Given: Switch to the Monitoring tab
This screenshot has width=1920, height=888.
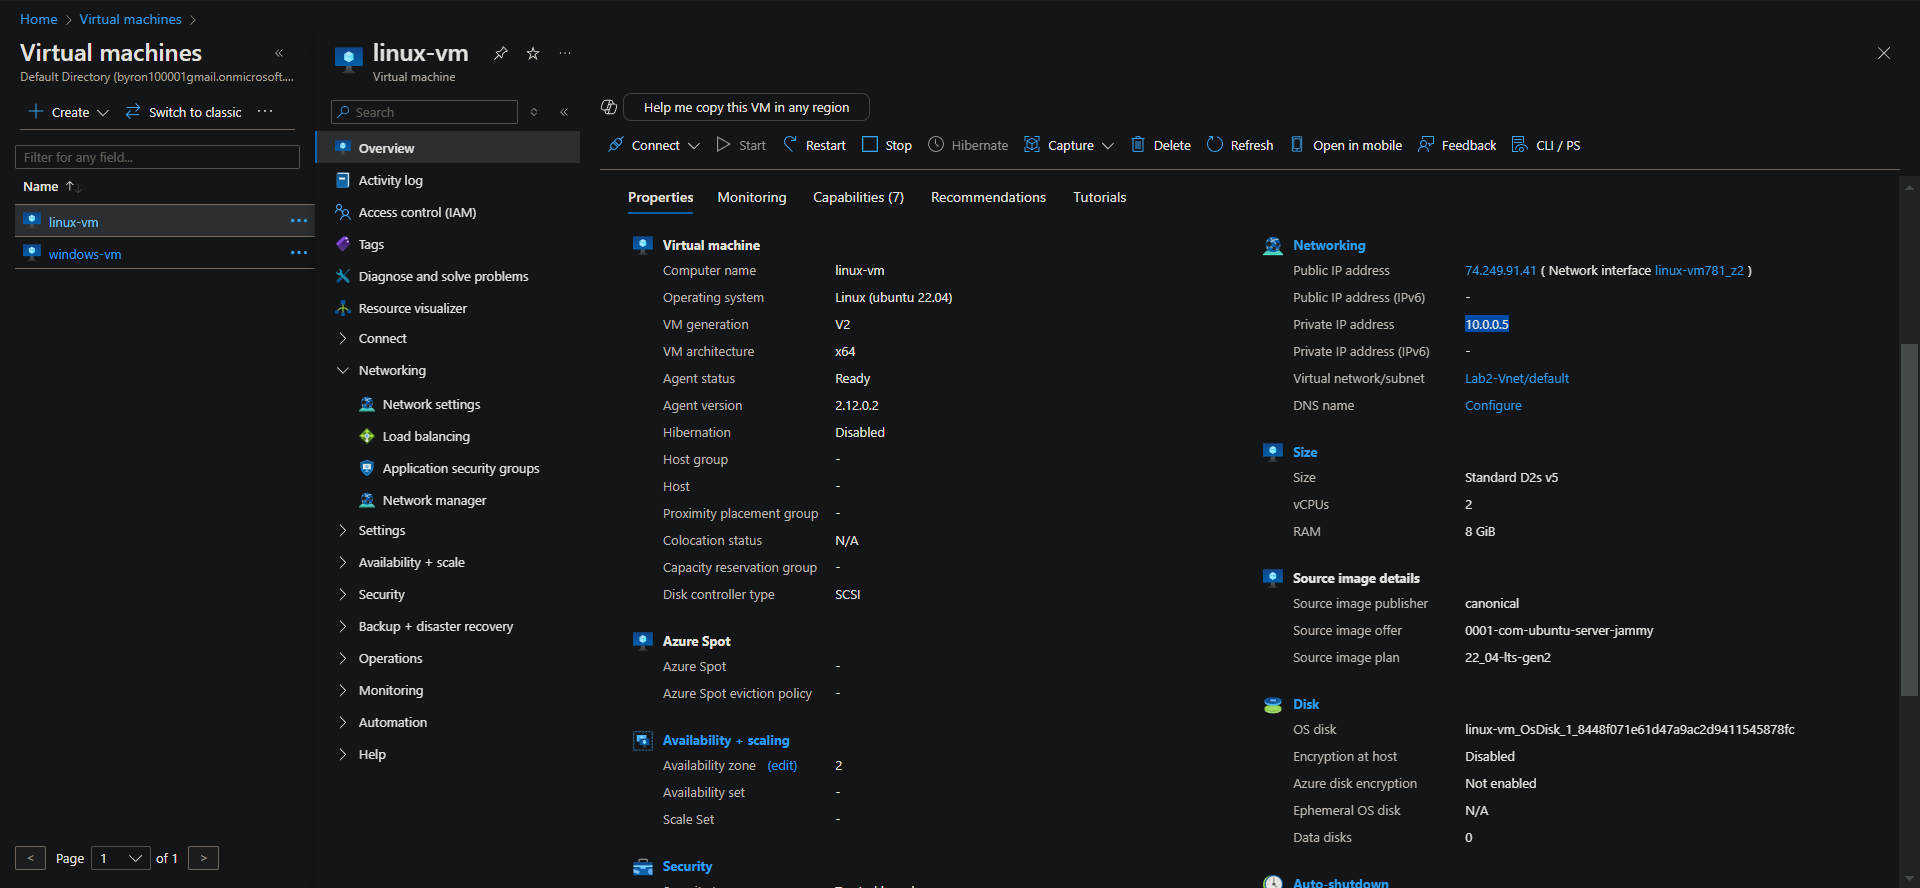Looking at the screenshot, I should [752, 197].
